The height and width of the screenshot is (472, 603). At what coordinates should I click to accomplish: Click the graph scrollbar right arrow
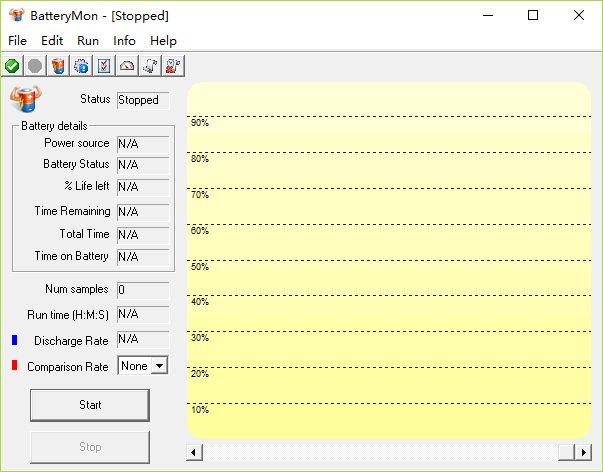tap(583, 452)
